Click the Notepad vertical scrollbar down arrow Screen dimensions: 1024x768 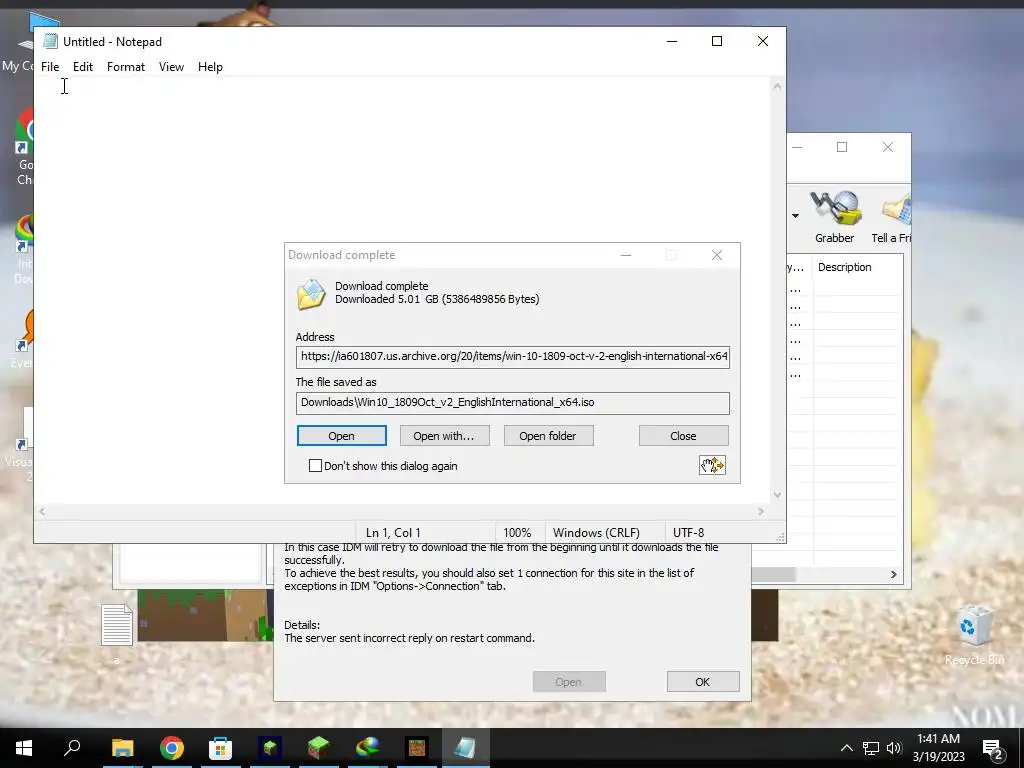click(x=777, y=495)
